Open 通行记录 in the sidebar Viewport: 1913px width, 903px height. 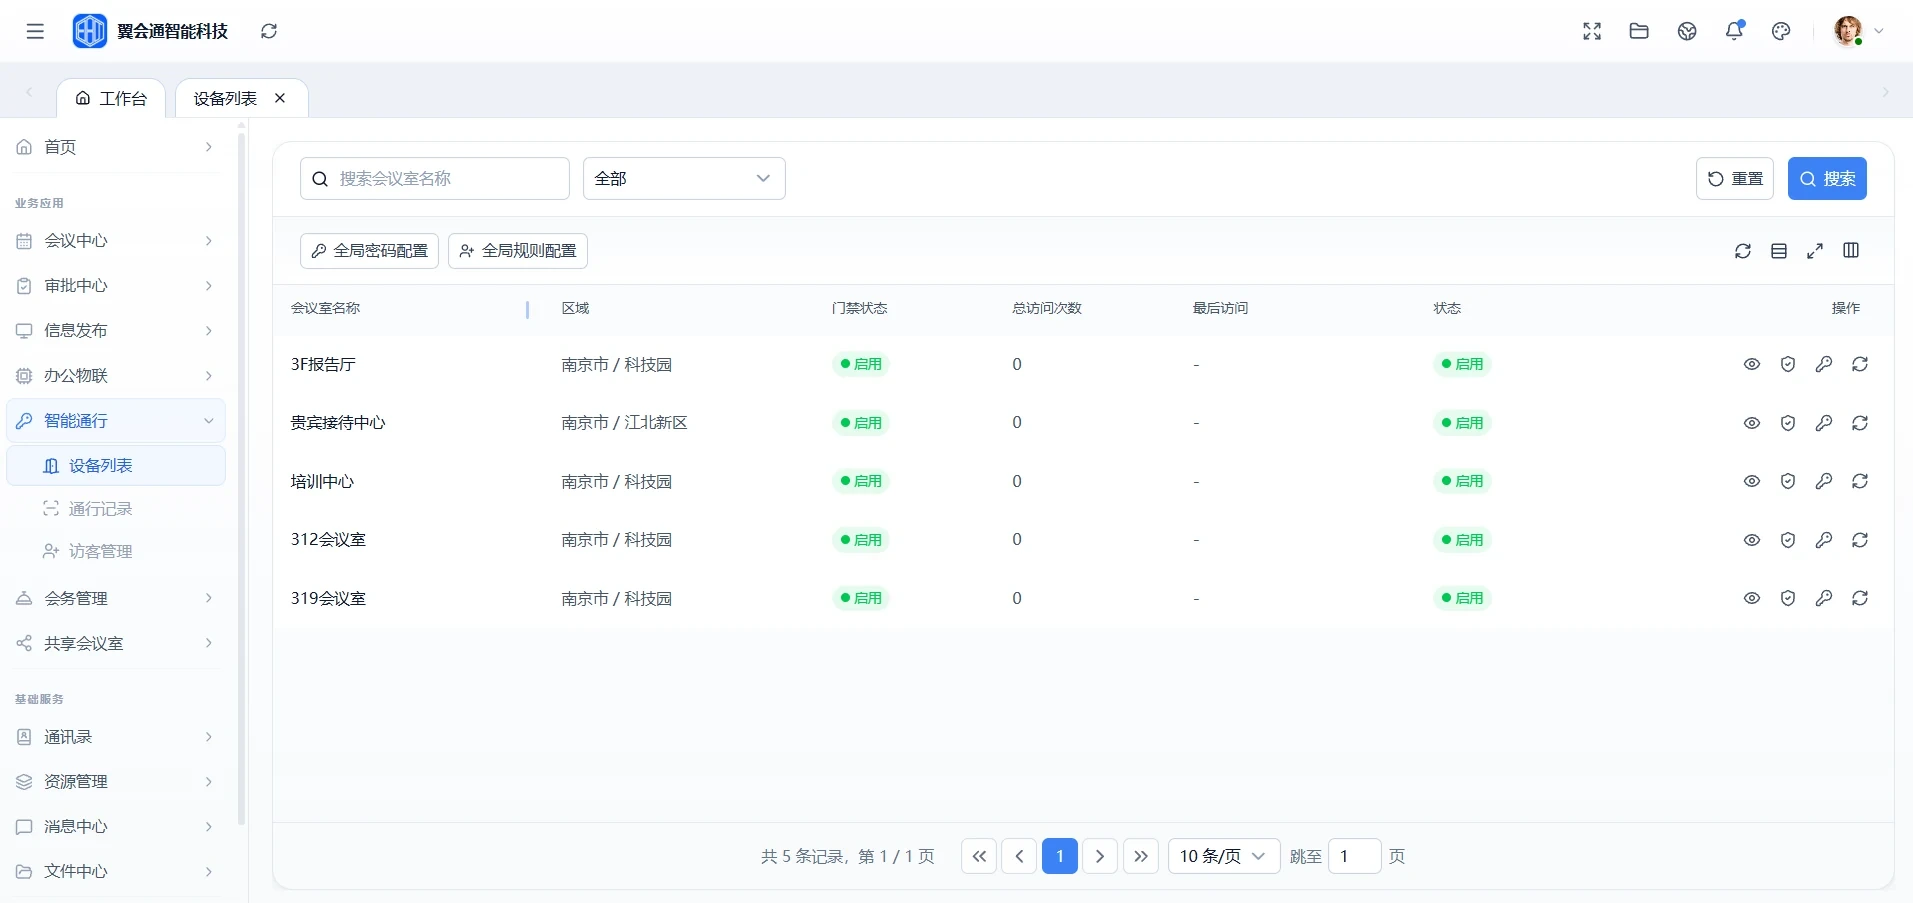click(116, 509)
